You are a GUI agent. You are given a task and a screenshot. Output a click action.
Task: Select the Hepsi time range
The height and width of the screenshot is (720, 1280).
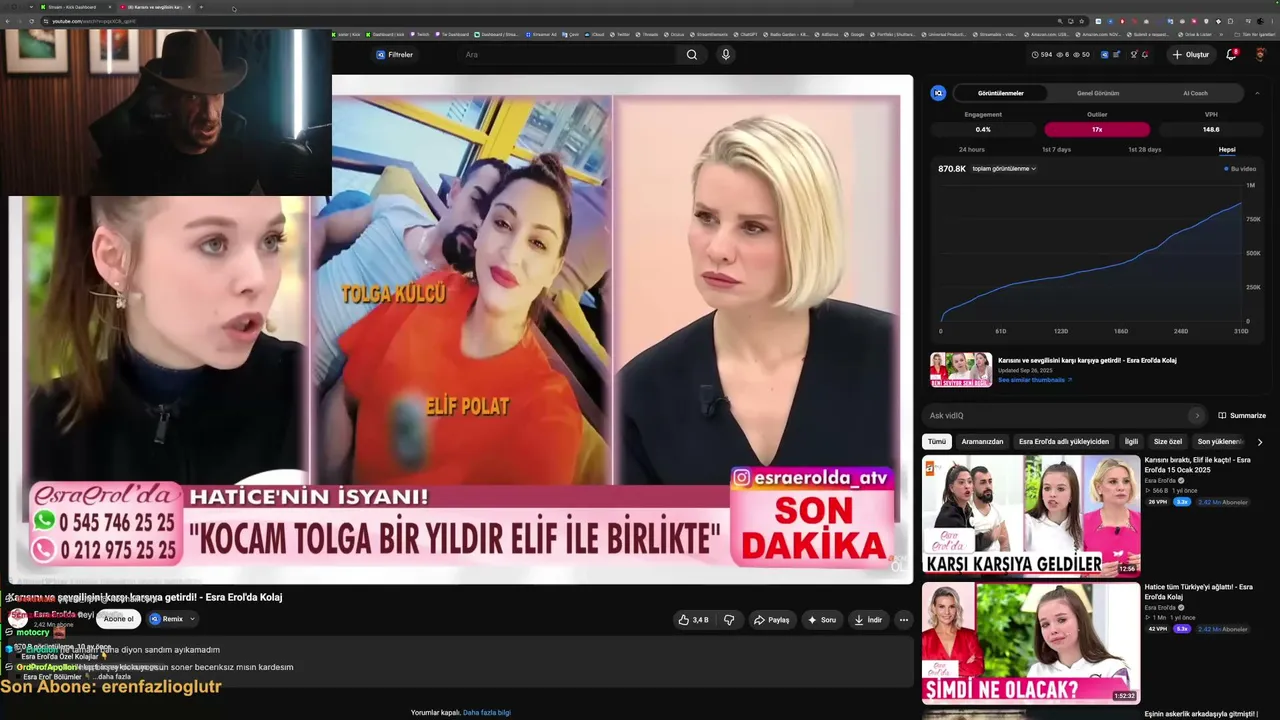point(1227,150)
